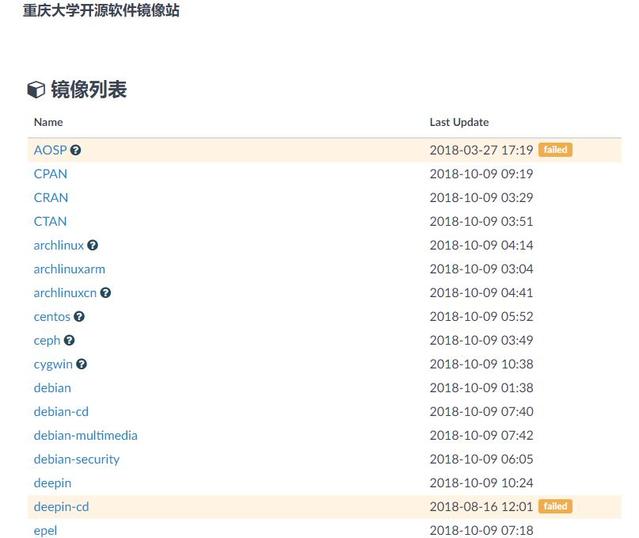Click the cube icon before 镜像列表
The width and height of the screenshot is (639, 538).
(x=36, y=90)
